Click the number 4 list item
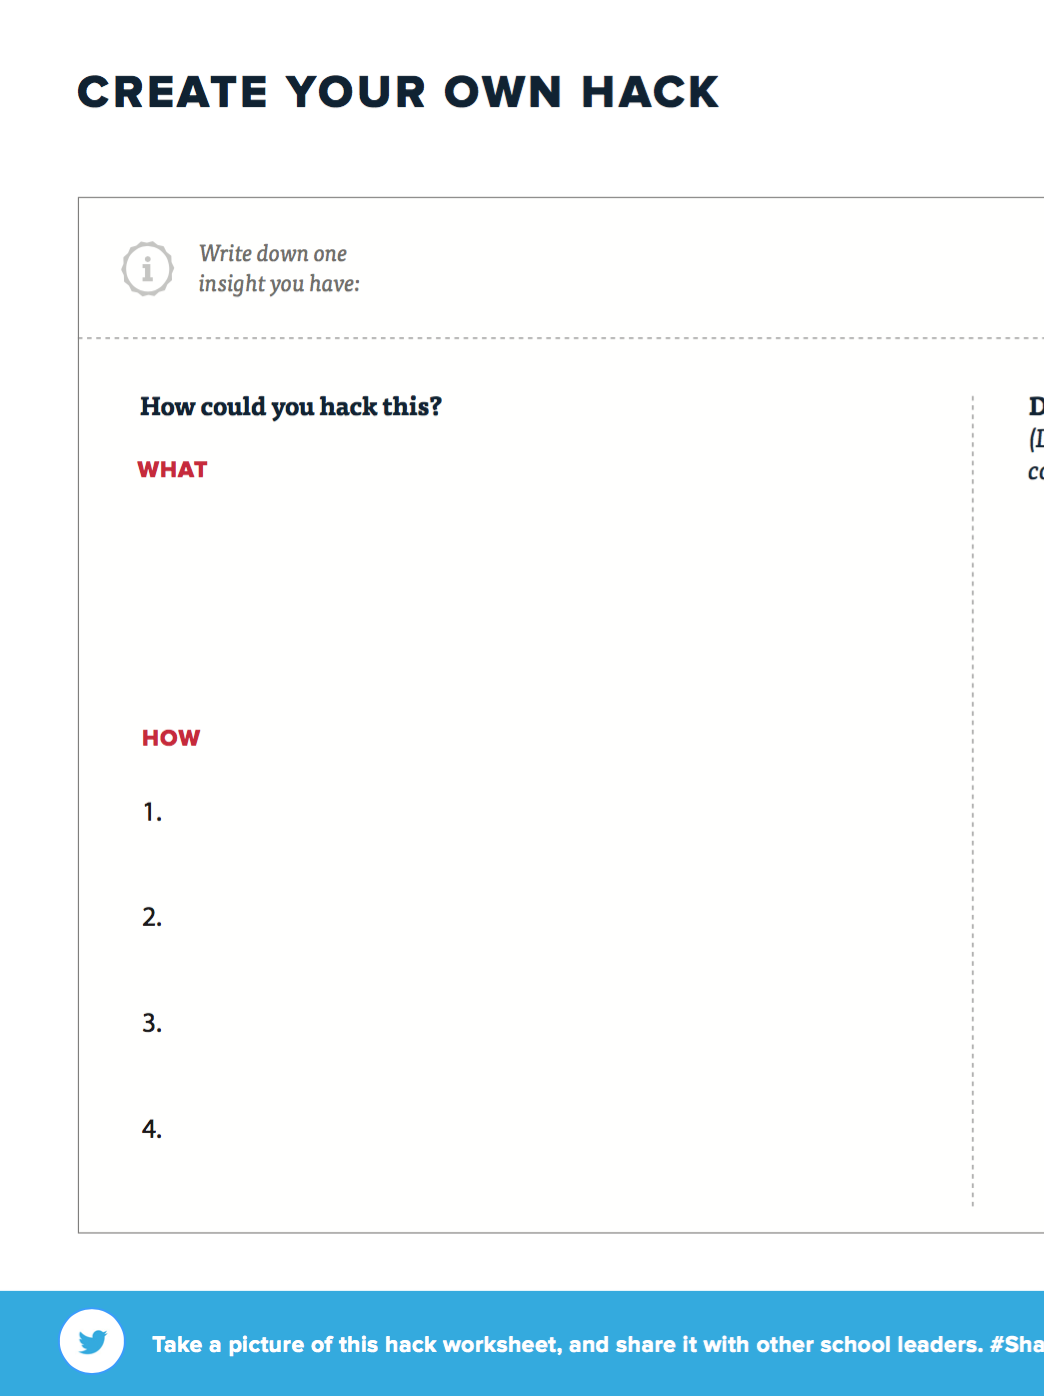The height and width of the screenshot is (1396, 1044). pyautogui.click(x=152, y=1129)
